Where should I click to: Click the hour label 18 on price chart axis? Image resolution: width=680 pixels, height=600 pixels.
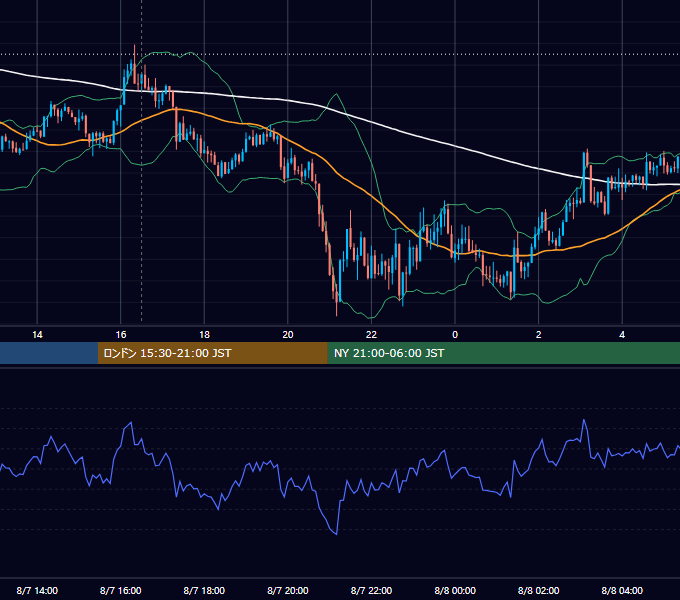pos(204,335)
